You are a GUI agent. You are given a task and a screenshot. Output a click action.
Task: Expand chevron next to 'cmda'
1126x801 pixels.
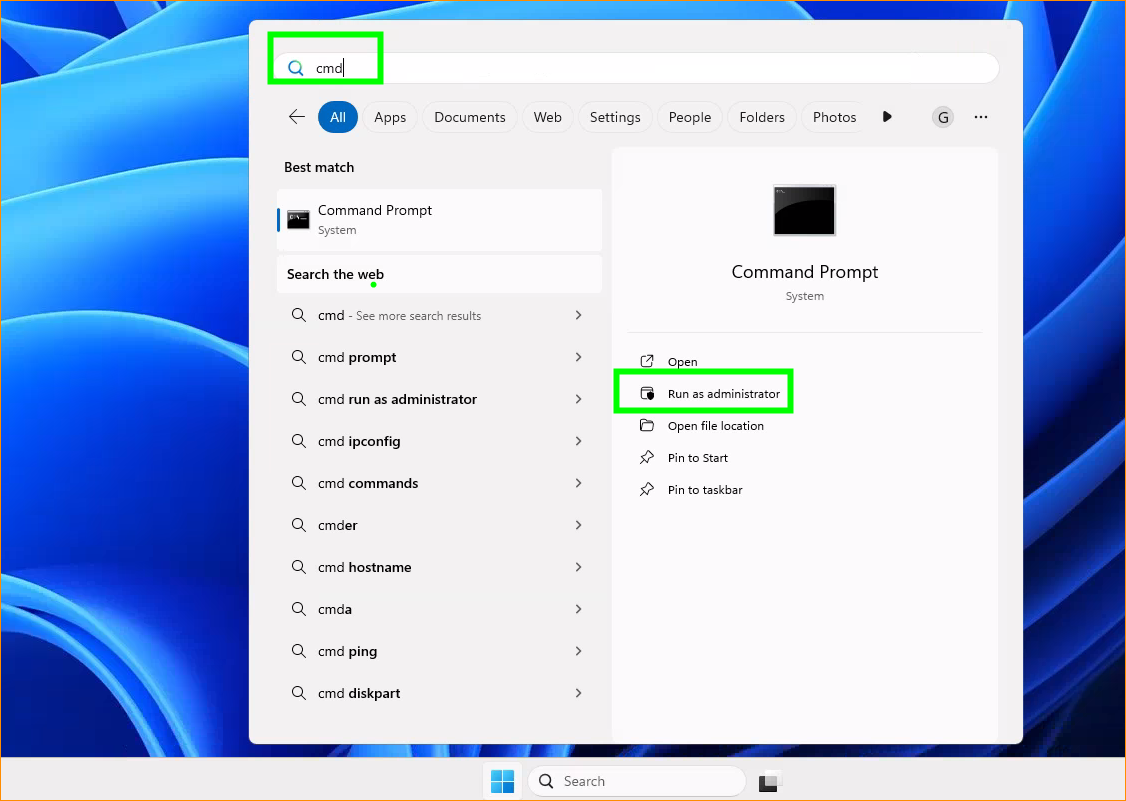[579, 609]
